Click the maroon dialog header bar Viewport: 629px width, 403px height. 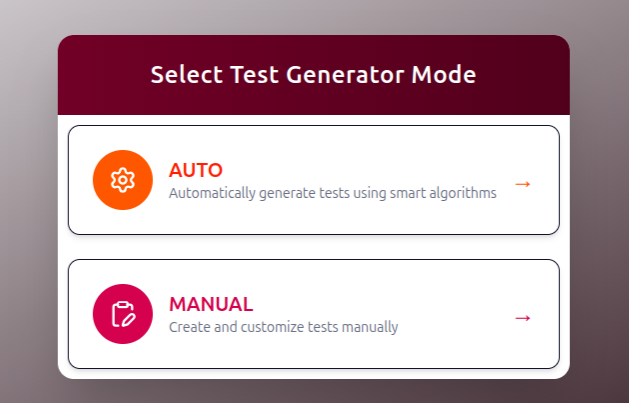click(314, 75)
